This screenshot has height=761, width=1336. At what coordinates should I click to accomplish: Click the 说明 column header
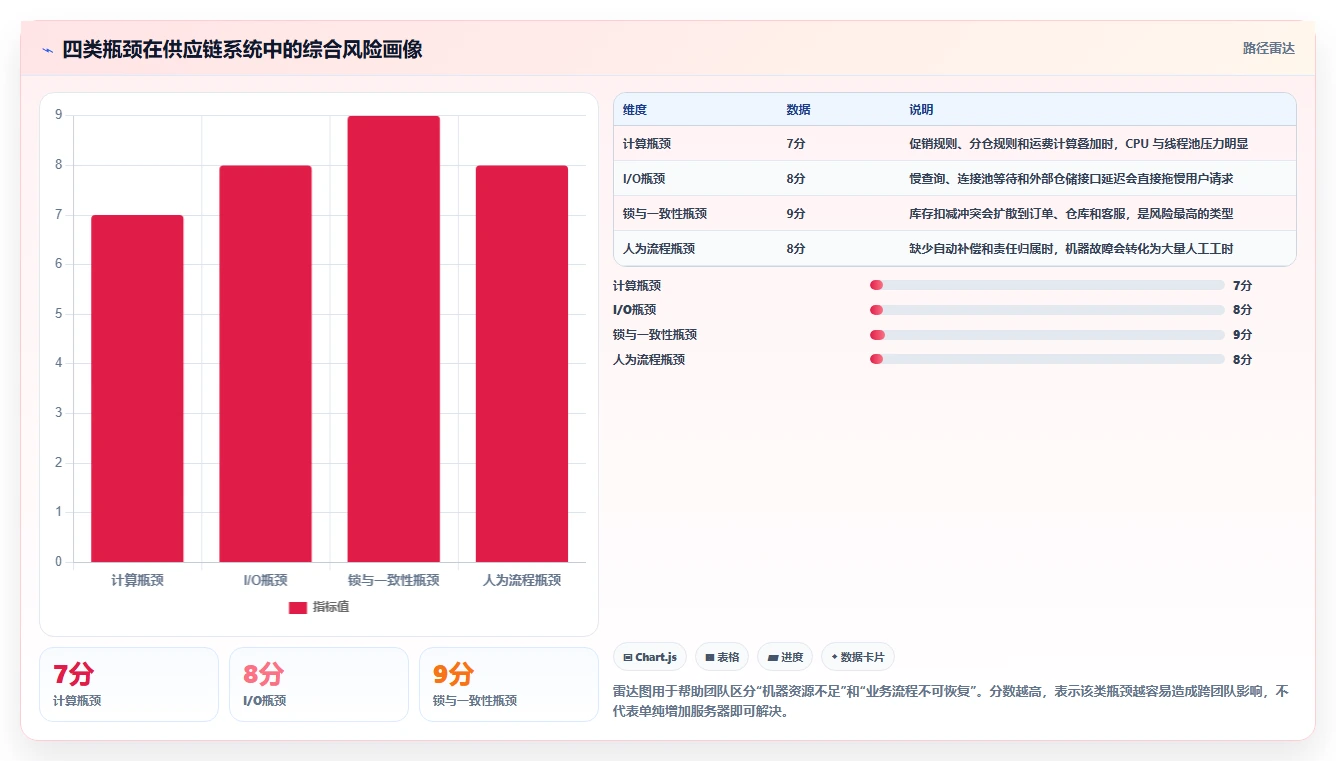(921, 110)
